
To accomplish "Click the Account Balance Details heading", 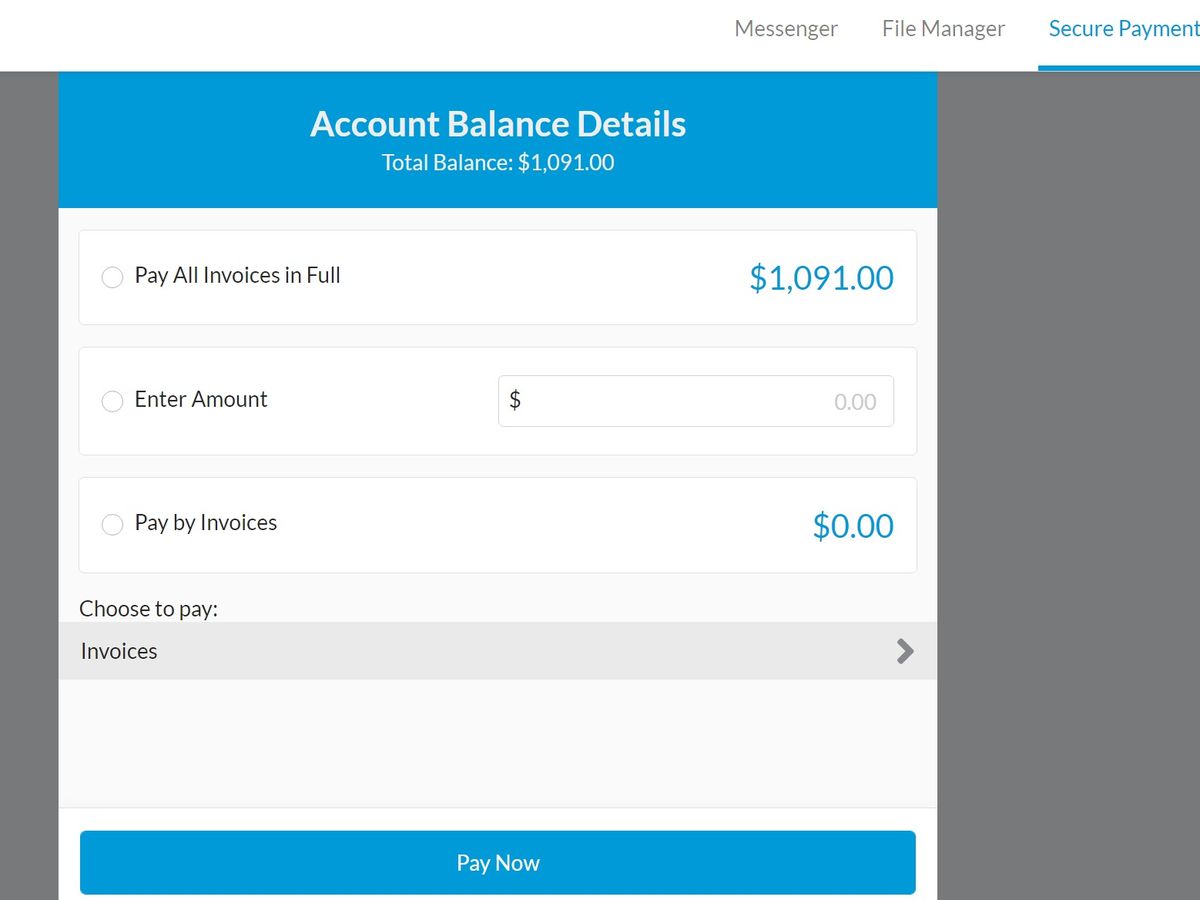I will coord(498,124).
